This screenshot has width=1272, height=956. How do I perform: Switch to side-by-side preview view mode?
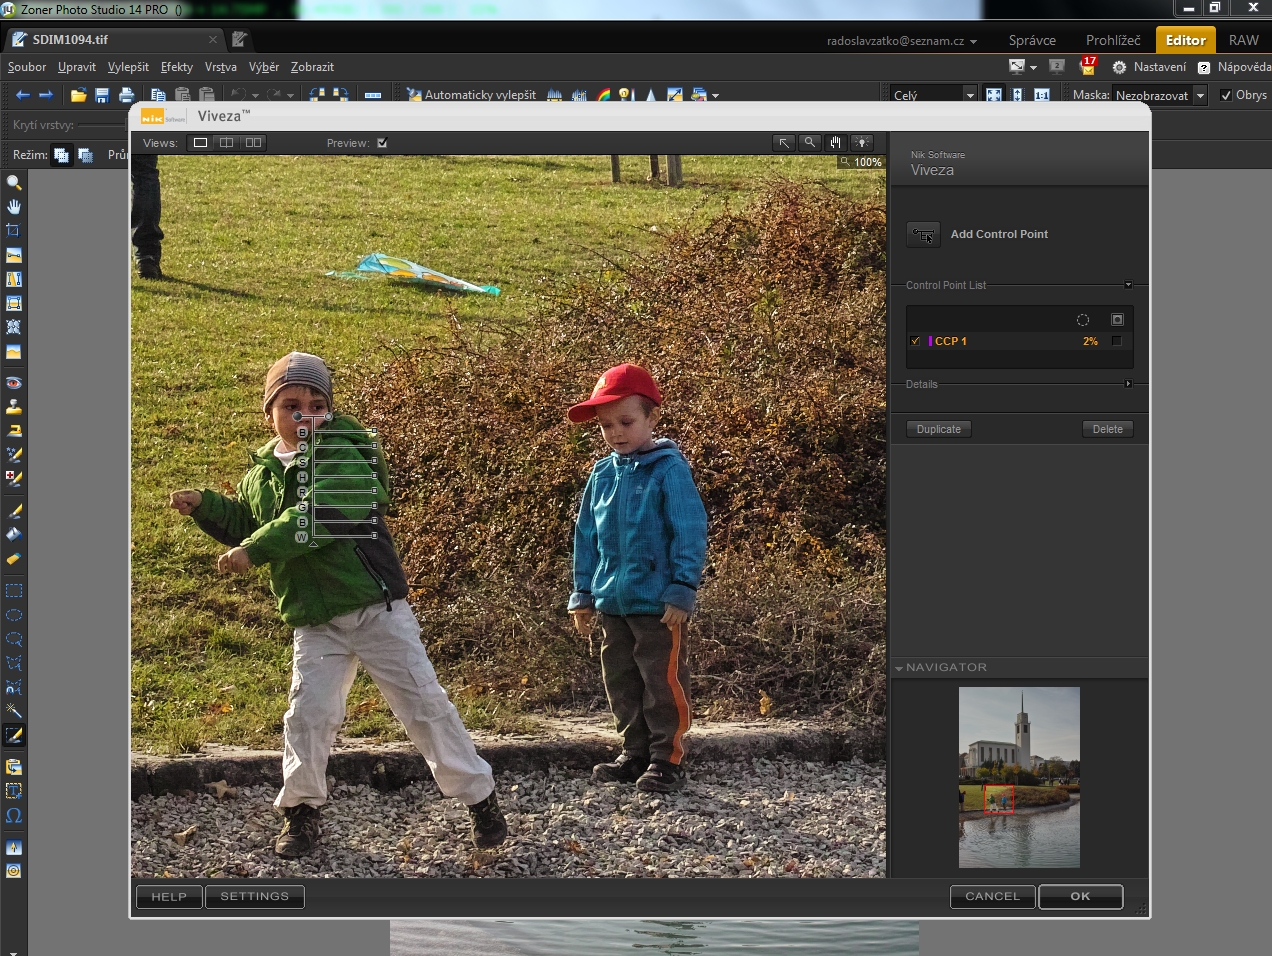254,143
